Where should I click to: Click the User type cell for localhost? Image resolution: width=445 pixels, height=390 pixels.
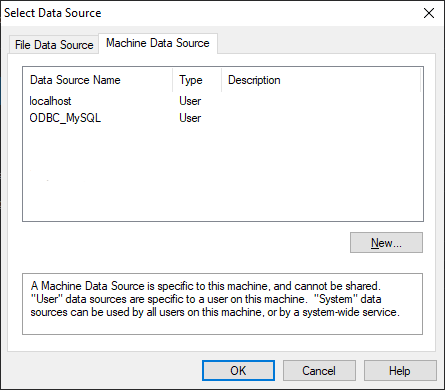point(190,101)
